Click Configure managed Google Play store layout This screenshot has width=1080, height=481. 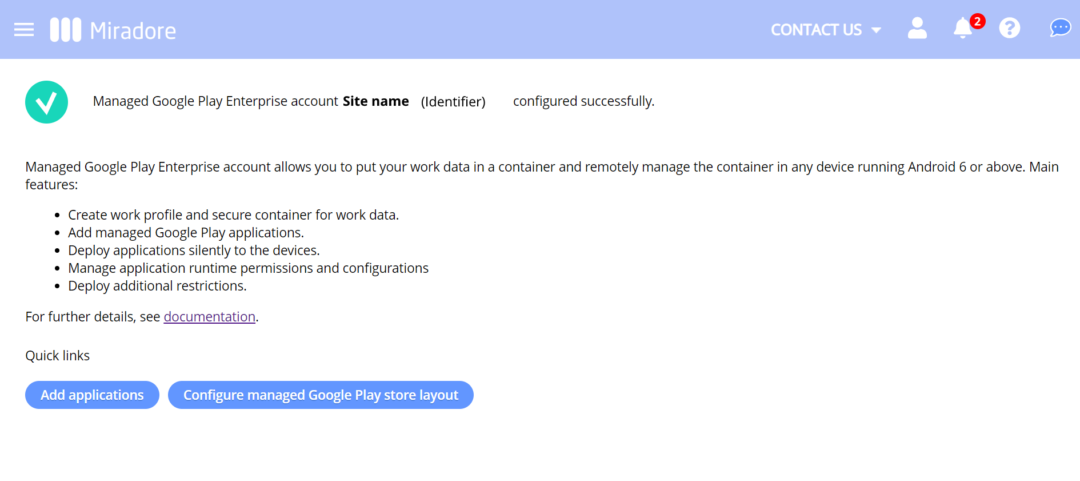pyautogui.click(x=321, y=395)
